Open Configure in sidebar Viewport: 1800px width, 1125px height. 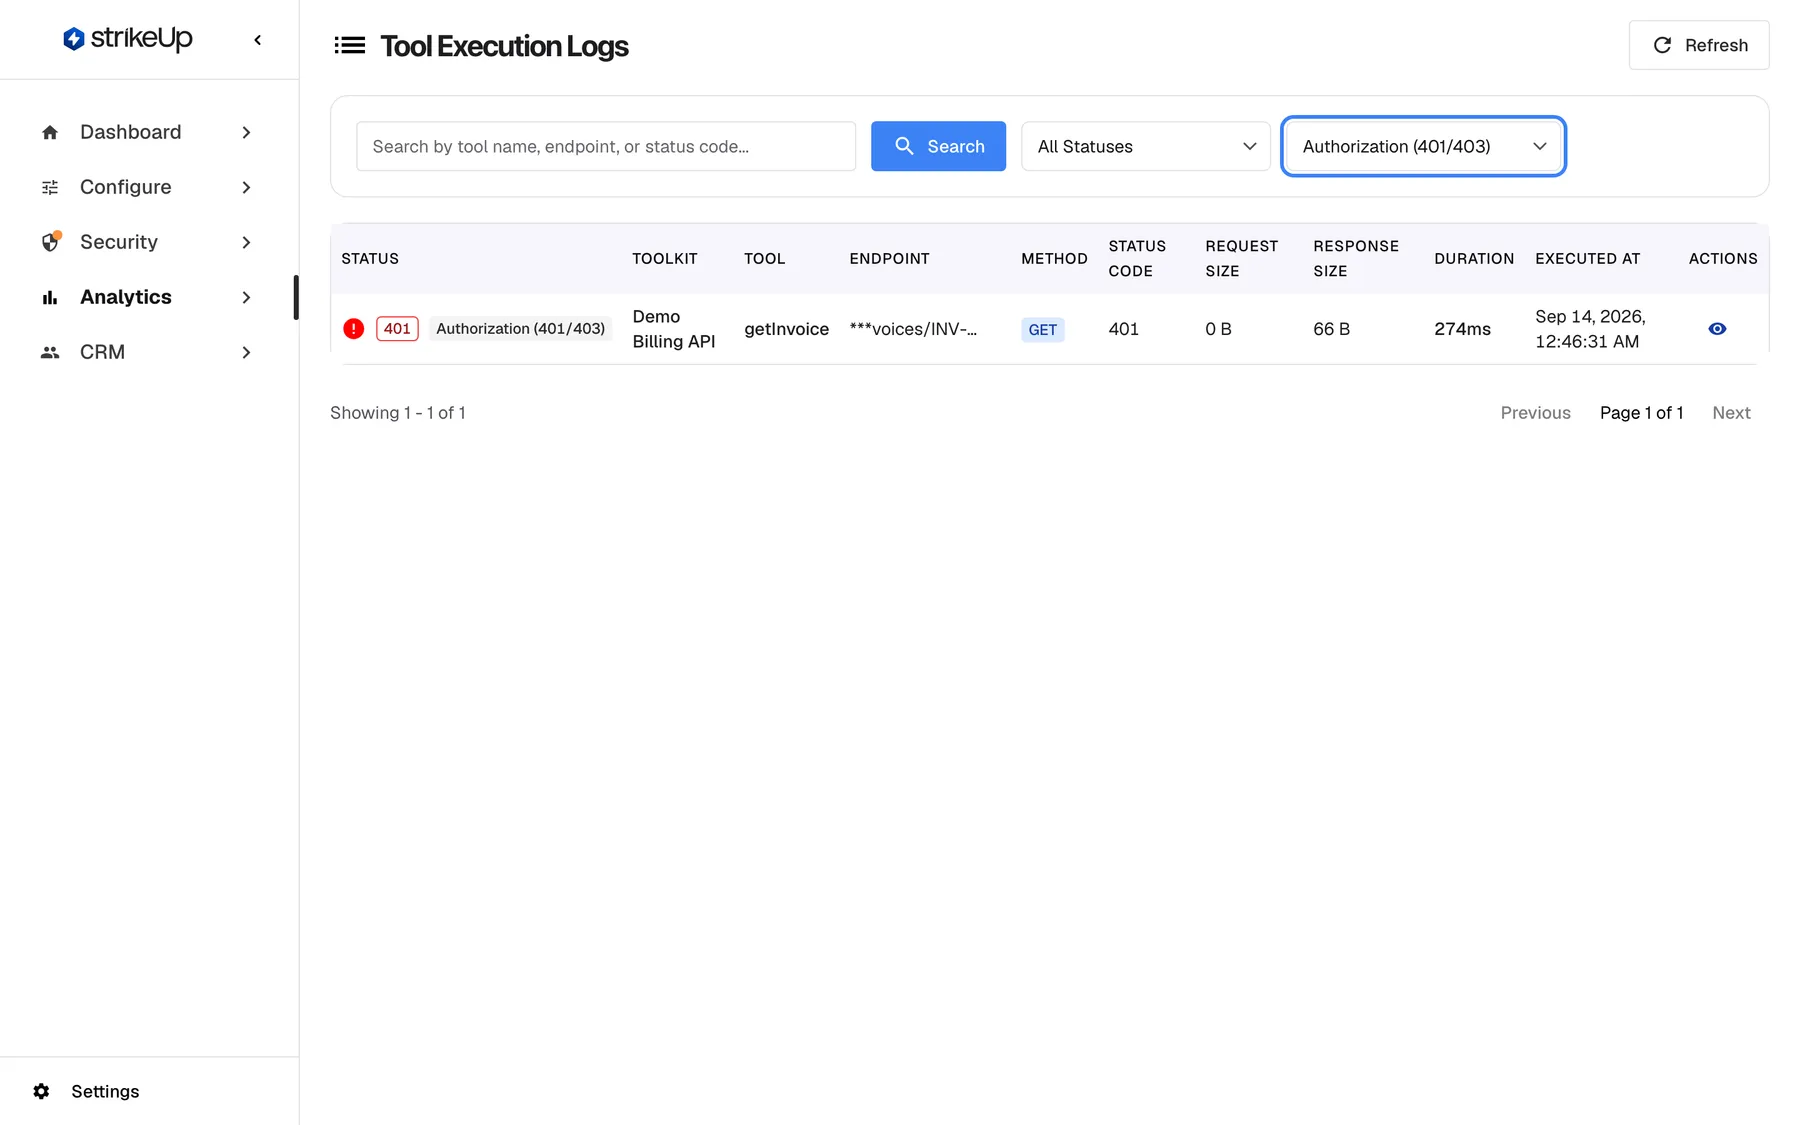click(x=147, y=187)
